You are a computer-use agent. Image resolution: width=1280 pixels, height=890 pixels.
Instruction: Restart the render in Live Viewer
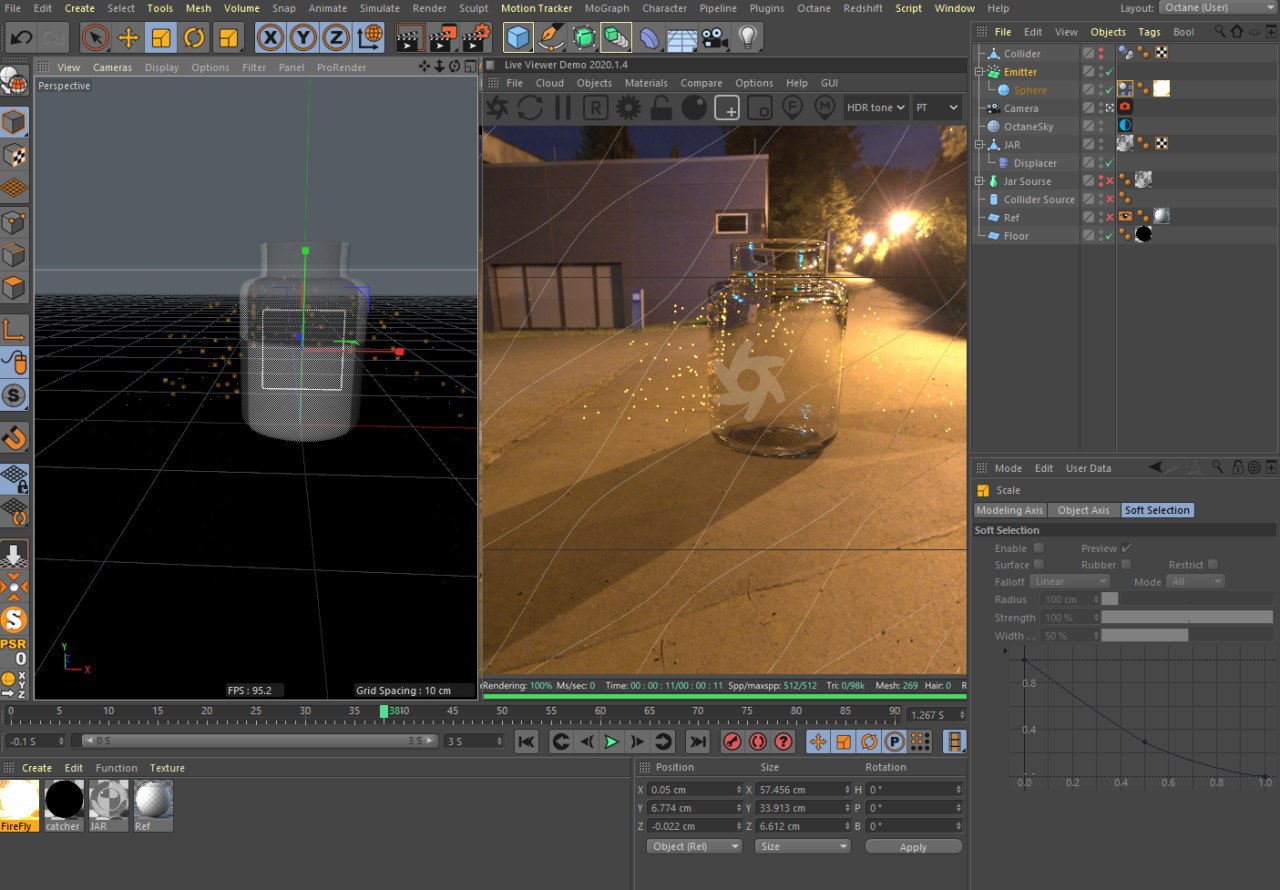click(x=530, y=107)
